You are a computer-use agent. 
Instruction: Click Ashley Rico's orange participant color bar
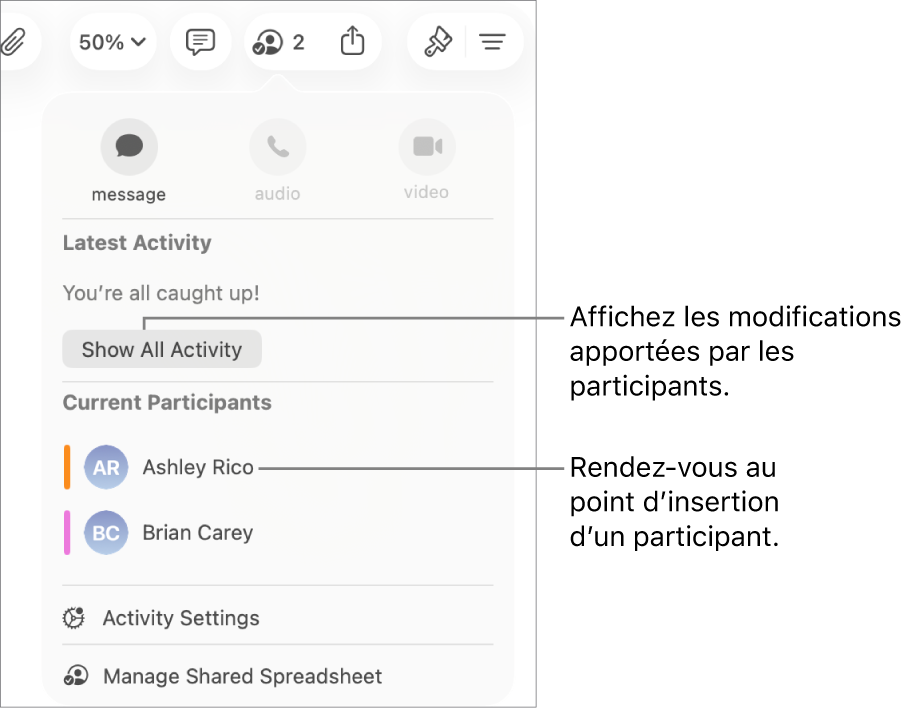pyautogui.click(x=67, y=467)
